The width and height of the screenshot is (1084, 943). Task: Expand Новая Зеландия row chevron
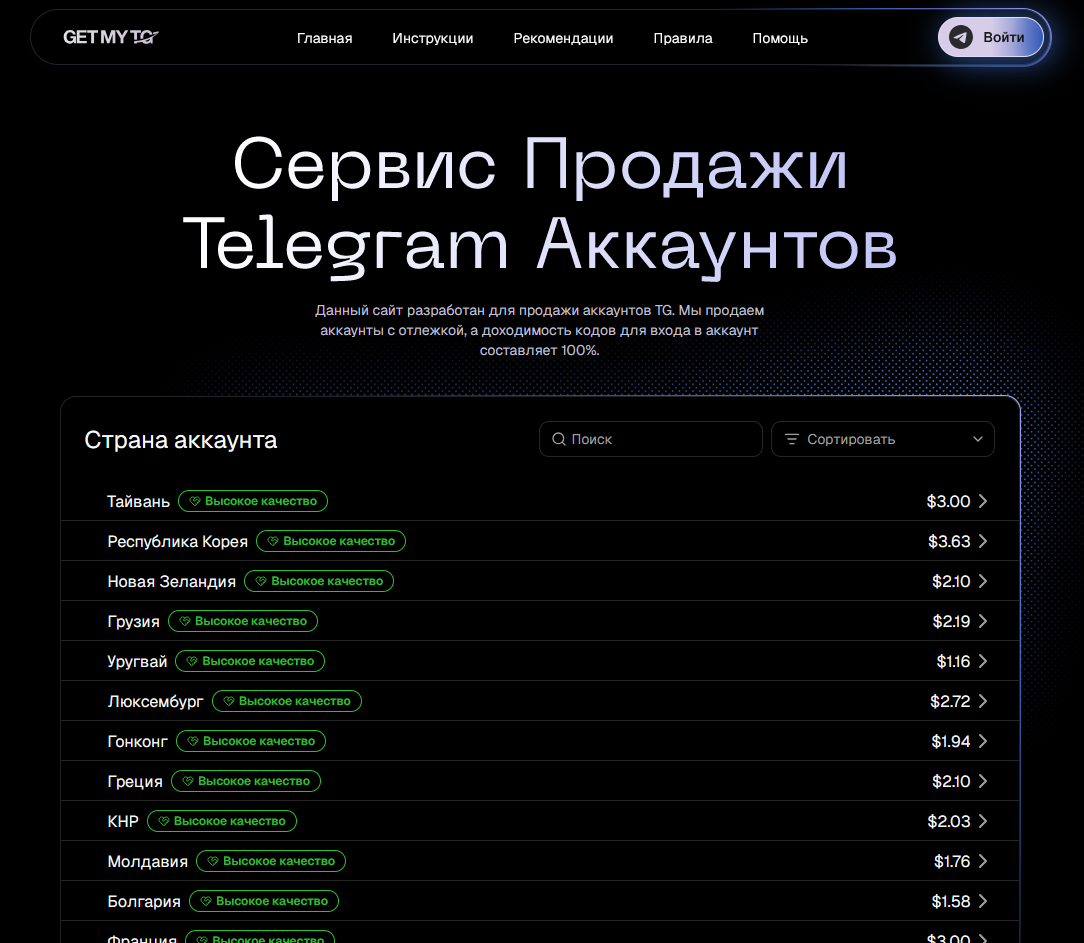click(x=983, y=581)
